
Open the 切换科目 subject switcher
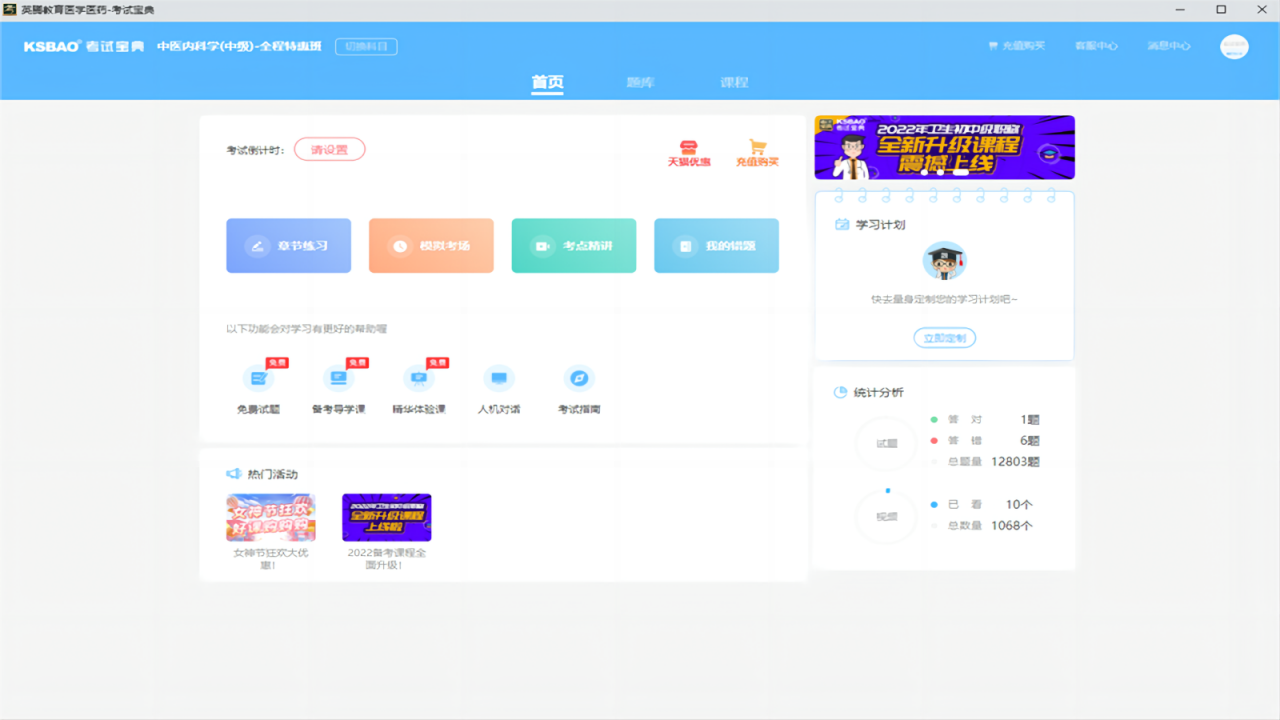pyautogui.click(x=366, y=46)
